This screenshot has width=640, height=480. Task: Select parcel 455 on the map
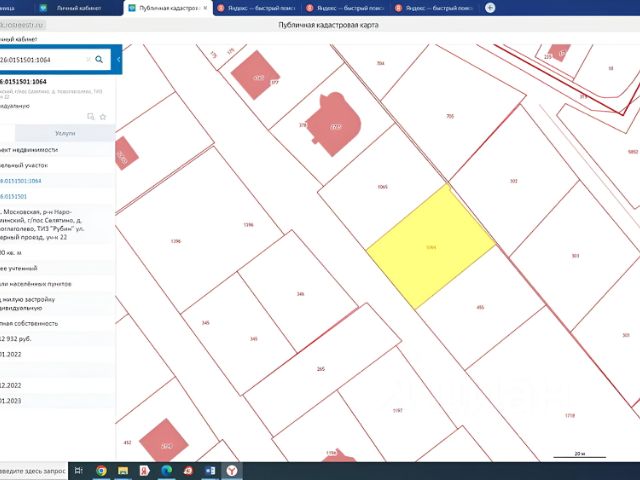[x=480, y=307]
